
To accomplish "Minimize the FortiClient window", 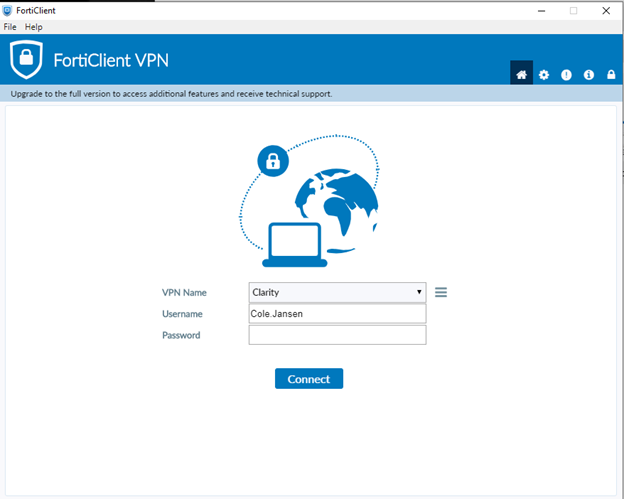I will coord(541,11).
